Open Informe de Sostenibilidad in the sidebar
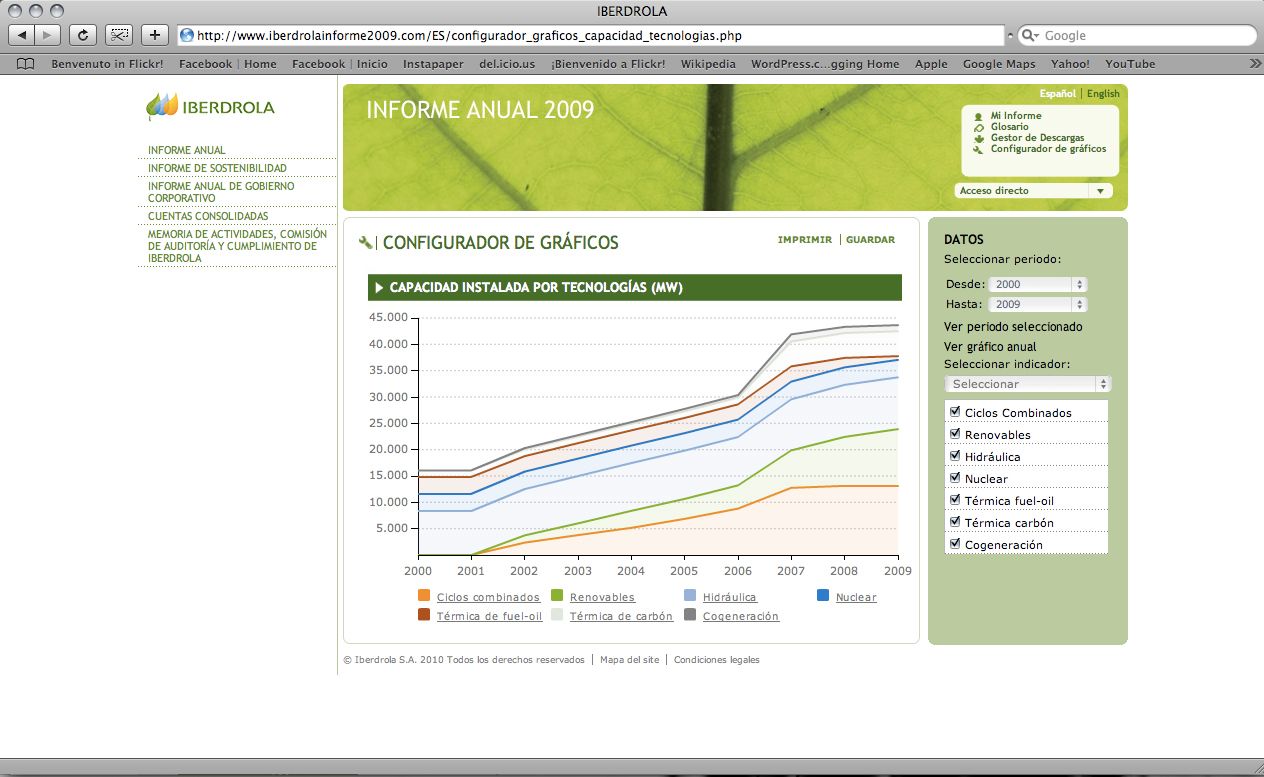Viewport: 1264px width, 777px height. (217, 168)
